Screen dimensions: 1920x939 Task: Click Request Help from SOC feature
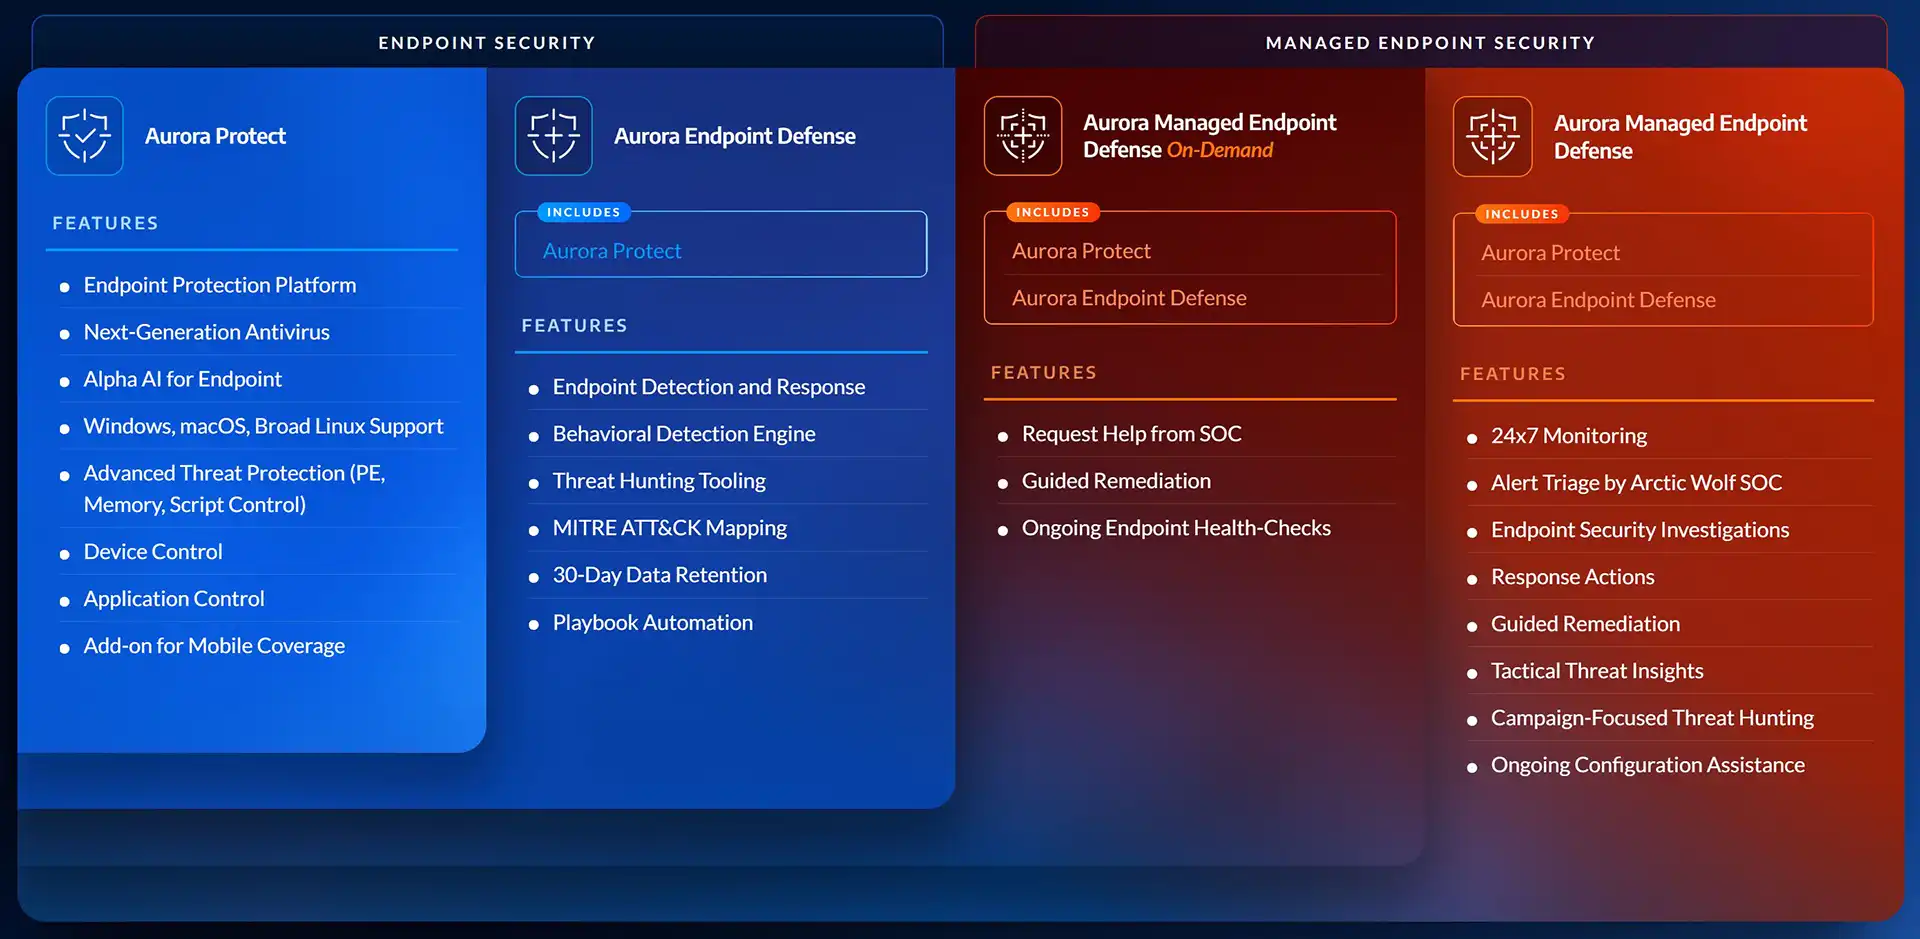pyautogui.click(x=1131, y=434)
